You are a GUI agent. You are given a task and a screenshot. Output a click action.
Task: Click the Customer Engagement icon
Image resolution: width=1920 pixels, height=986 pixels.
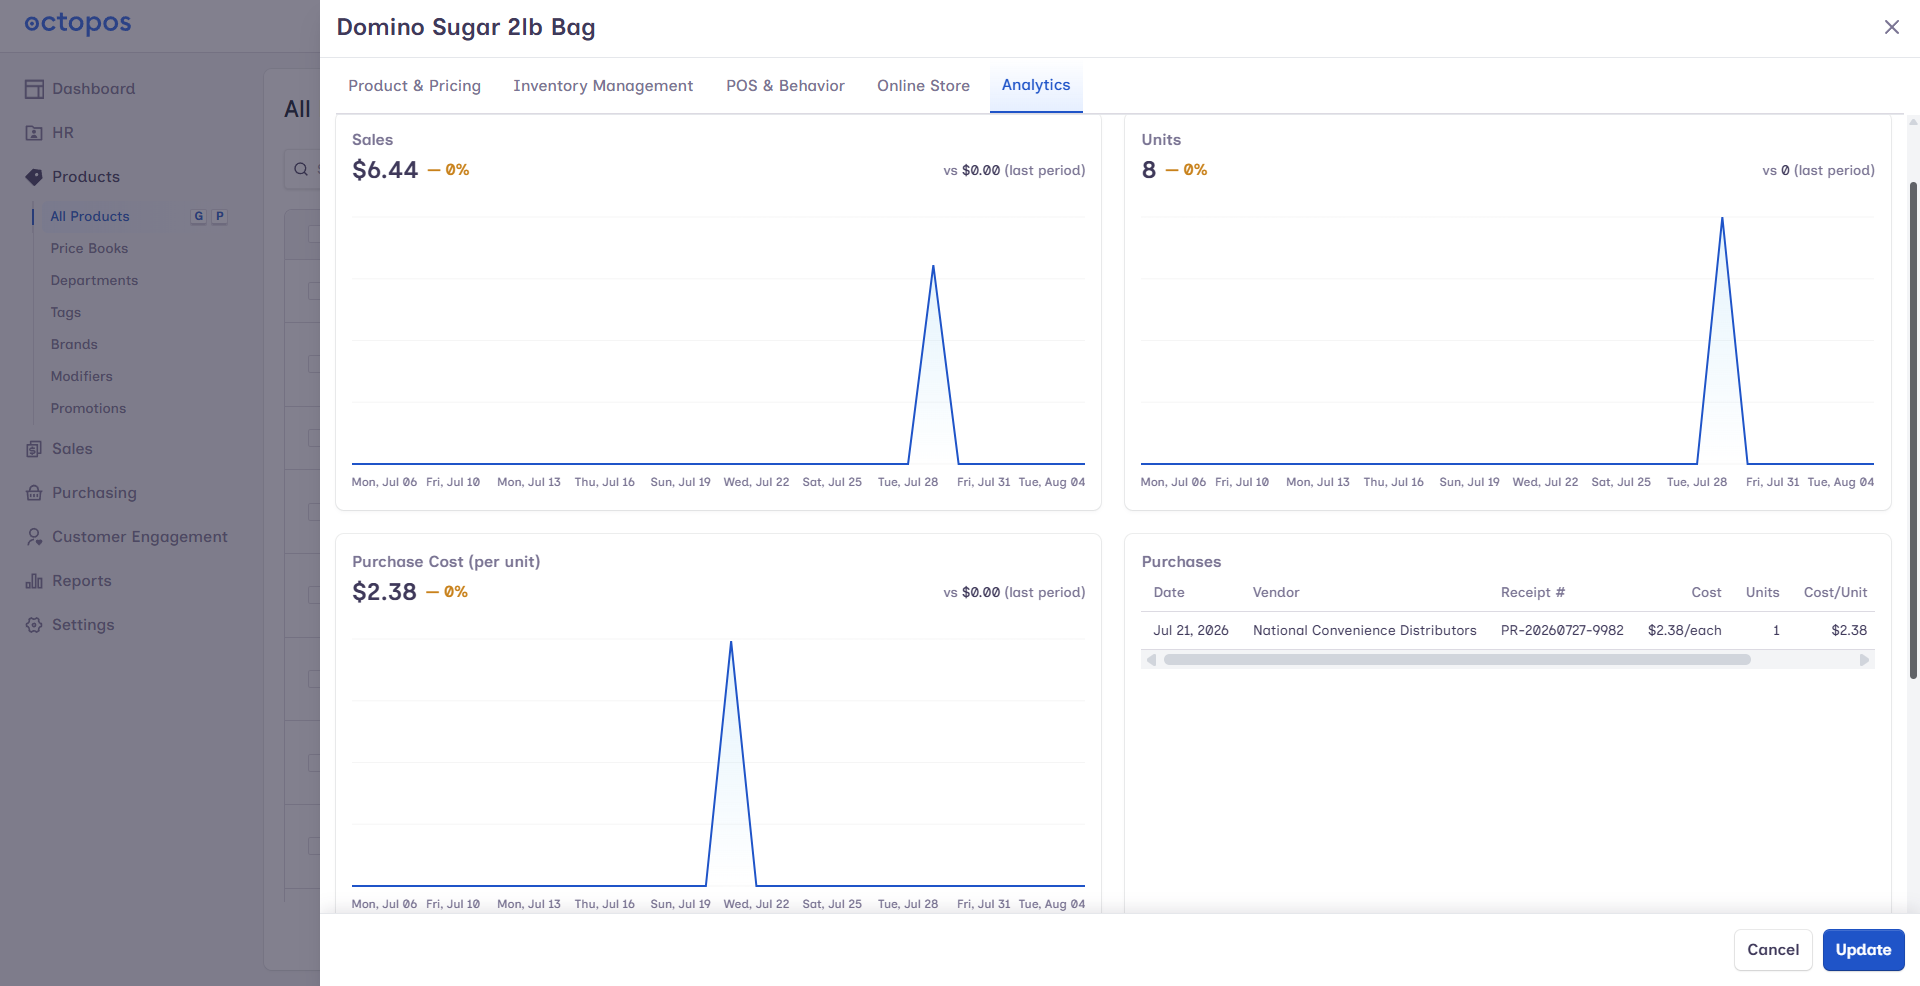point(34,537)
